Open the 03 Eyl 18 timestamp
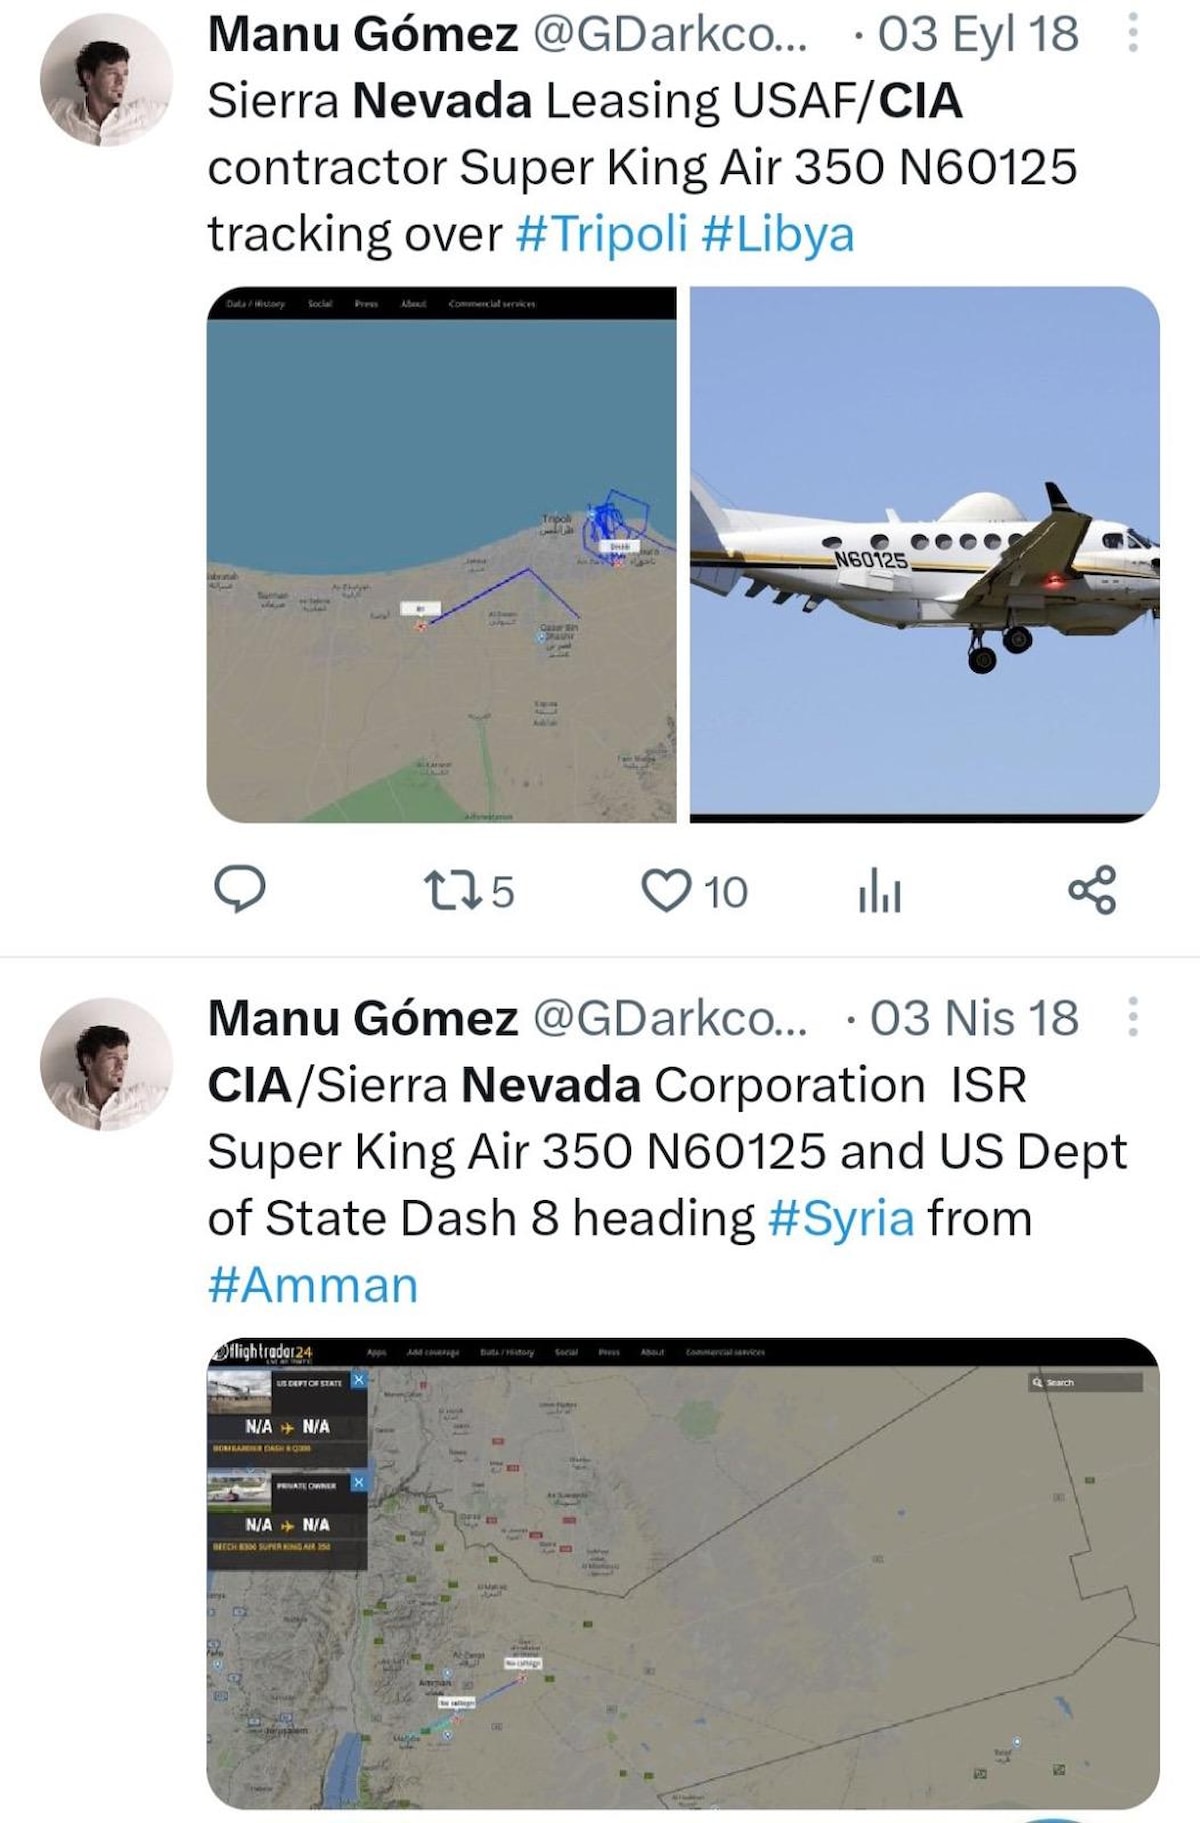The height and width of the screenshot is (1823, 1200). (x=978, y=35)
